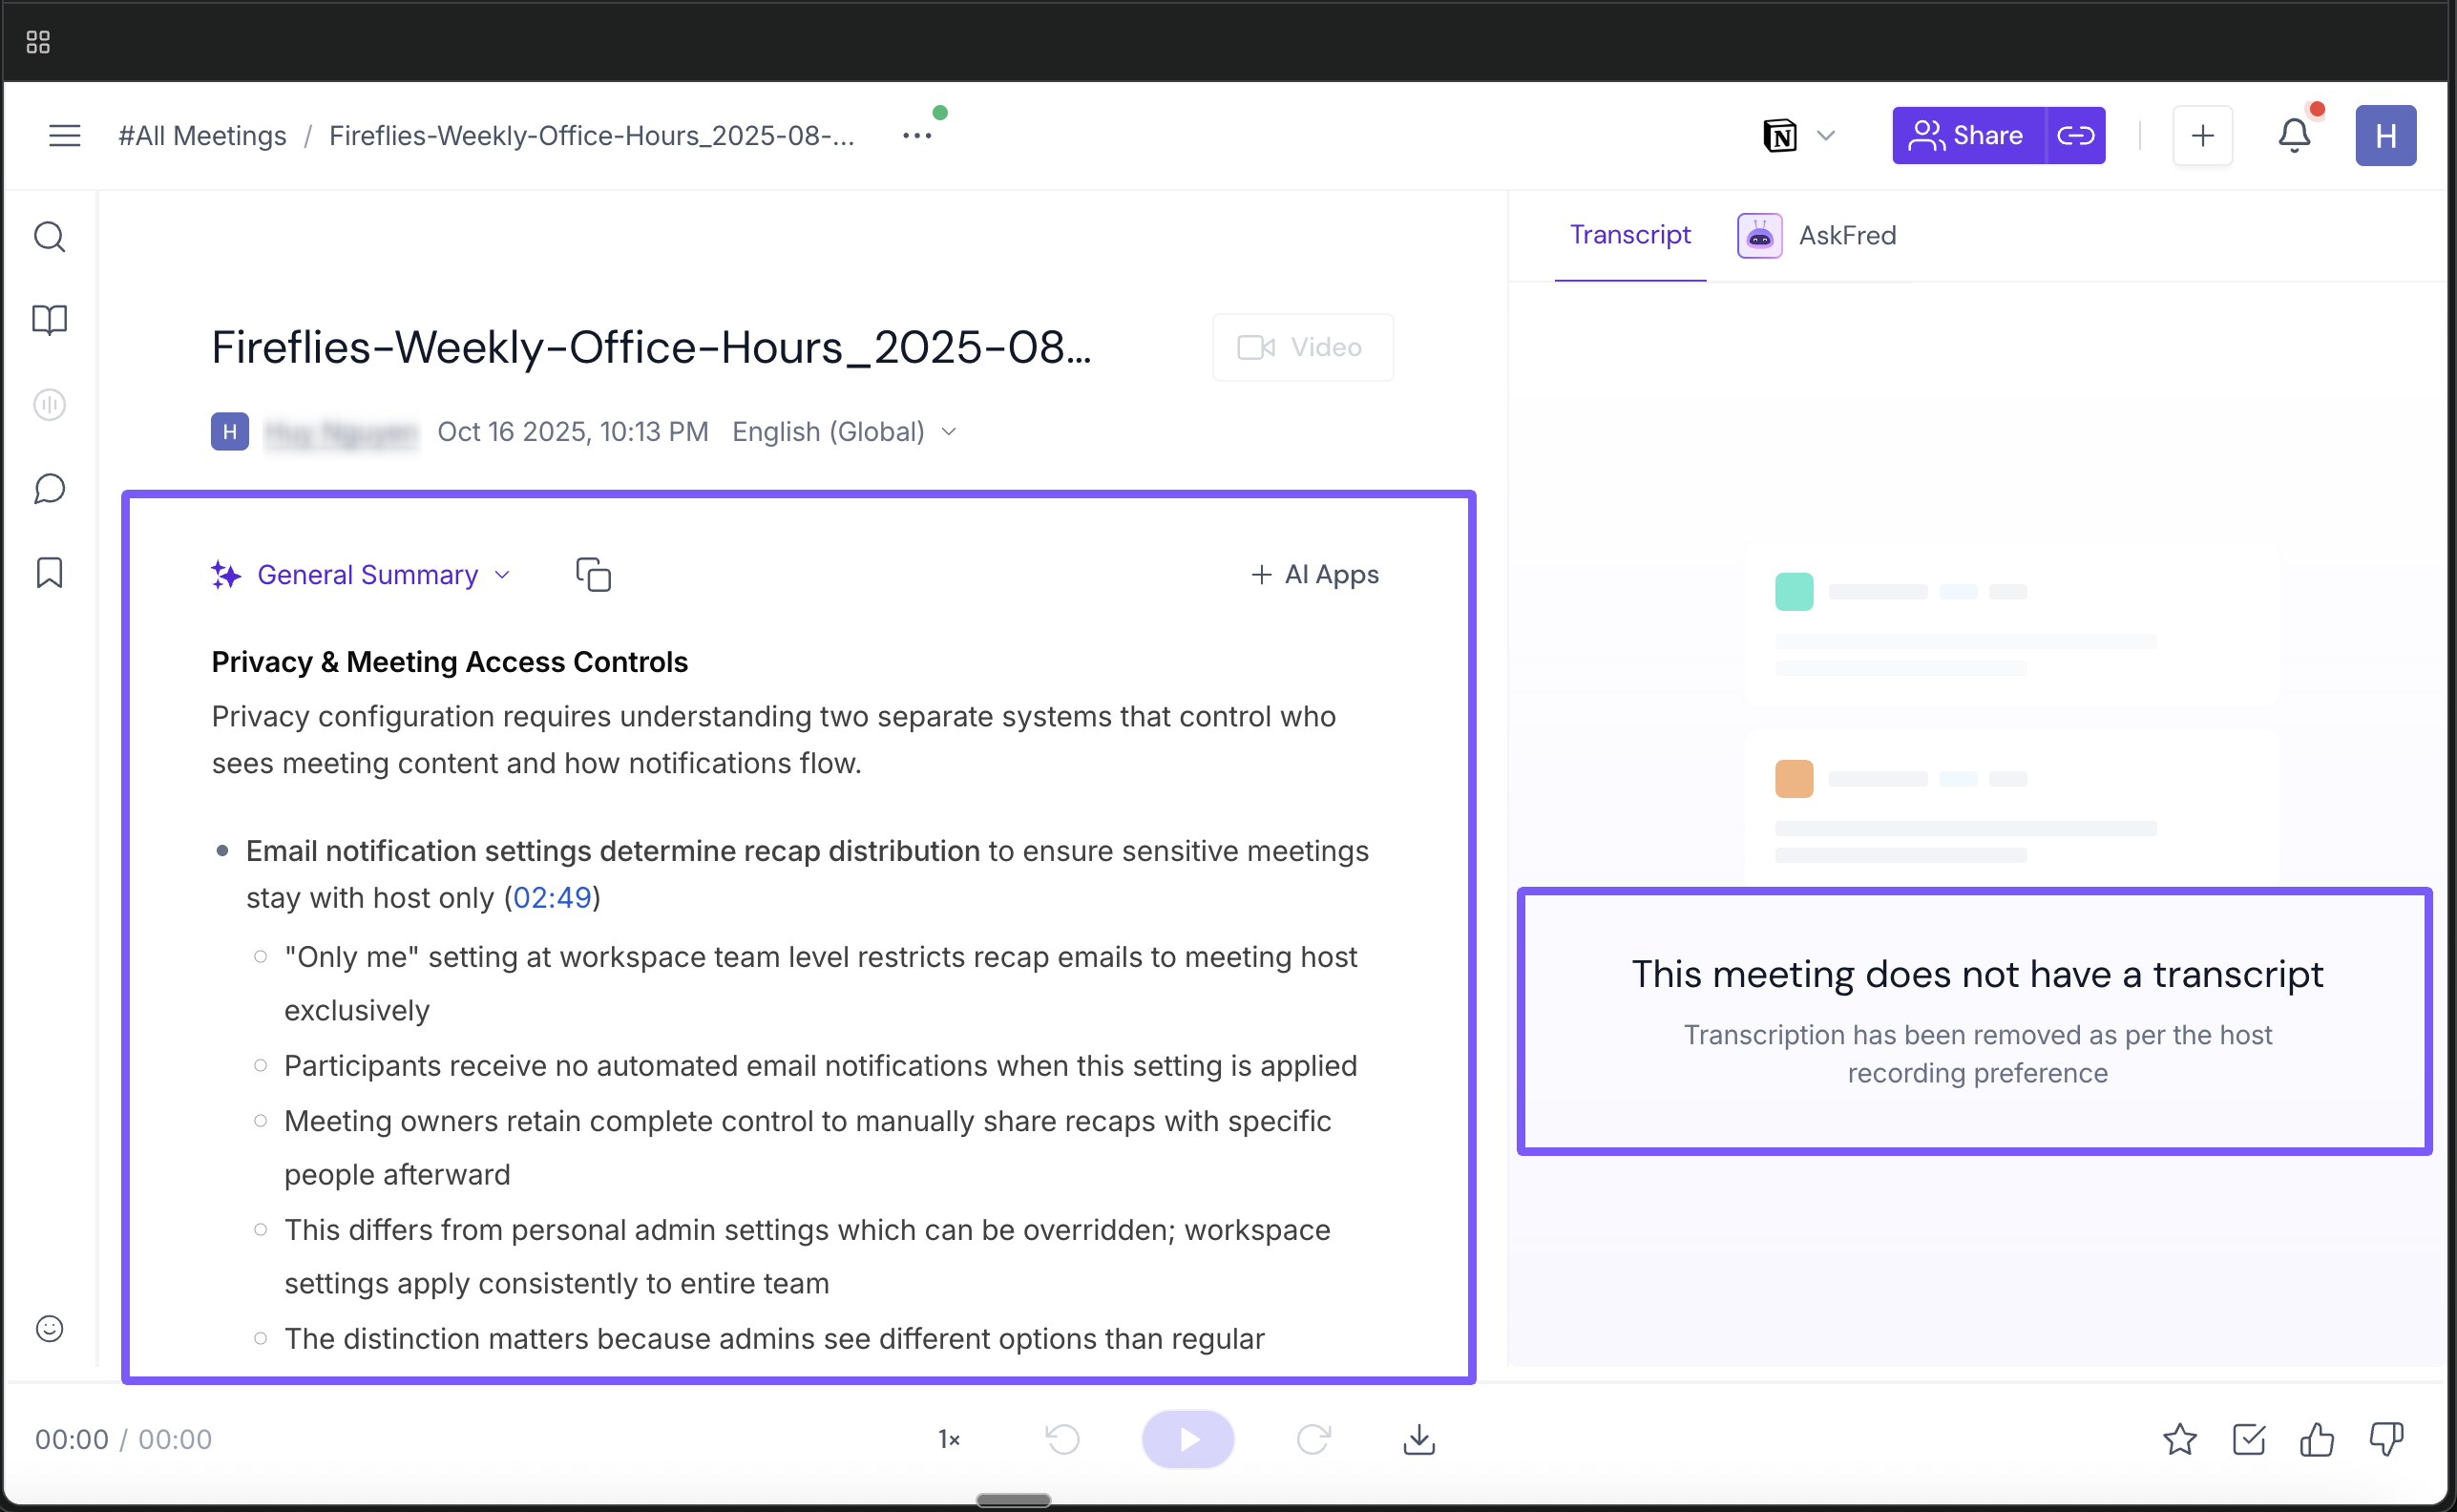
Task: Toggle the thumbs up feedback
Action: click(x=2316, y=1439)
